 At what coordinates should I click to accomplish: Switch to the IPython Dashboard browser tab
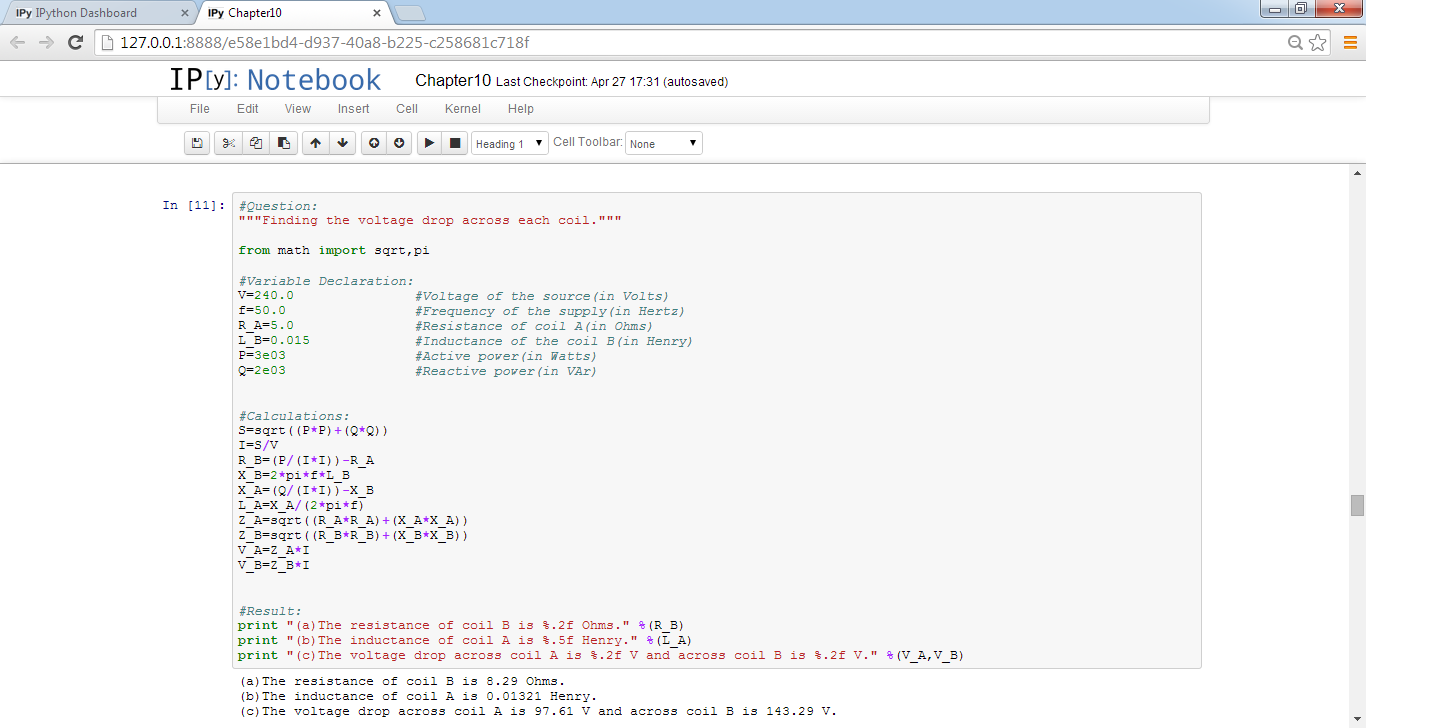pyautogui.click(x=95, y=13)
